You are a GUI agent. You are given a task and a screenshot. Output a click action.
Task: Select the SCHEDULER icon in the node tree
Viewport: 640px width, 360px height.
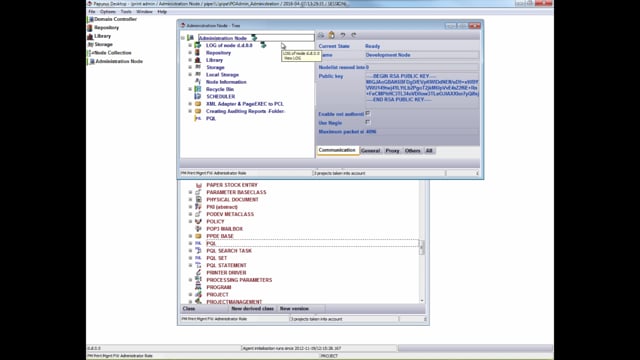(x=198, y=96)
